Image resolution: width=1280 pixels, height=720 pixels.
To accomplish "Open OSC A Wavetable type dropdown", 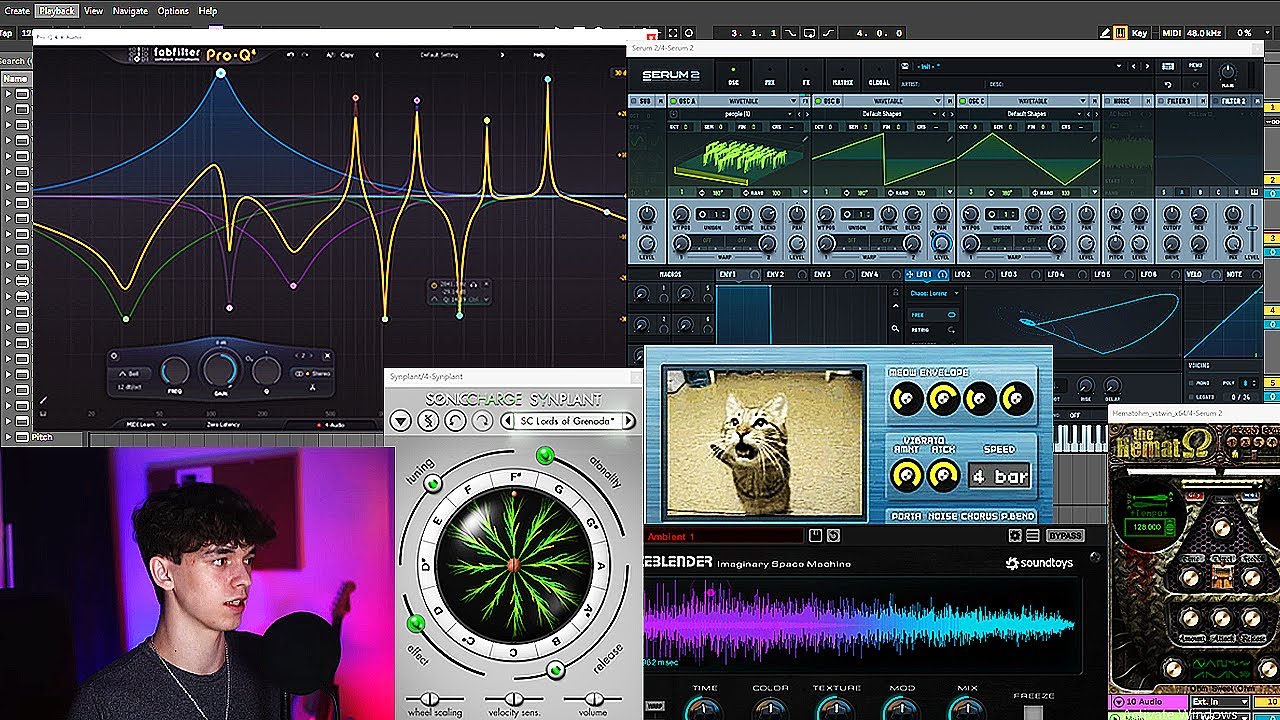I will [x=750, y=101].
